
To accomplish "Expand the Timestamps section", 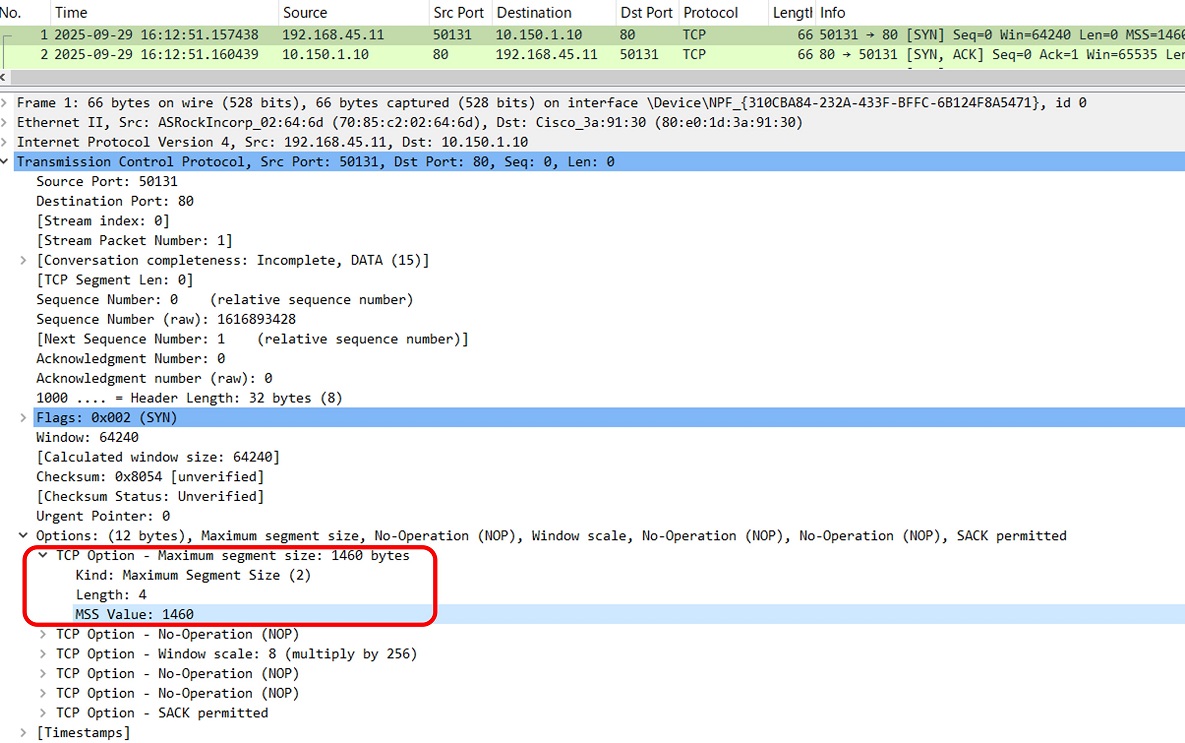I will pyautogui.click(x=24, y=733).
